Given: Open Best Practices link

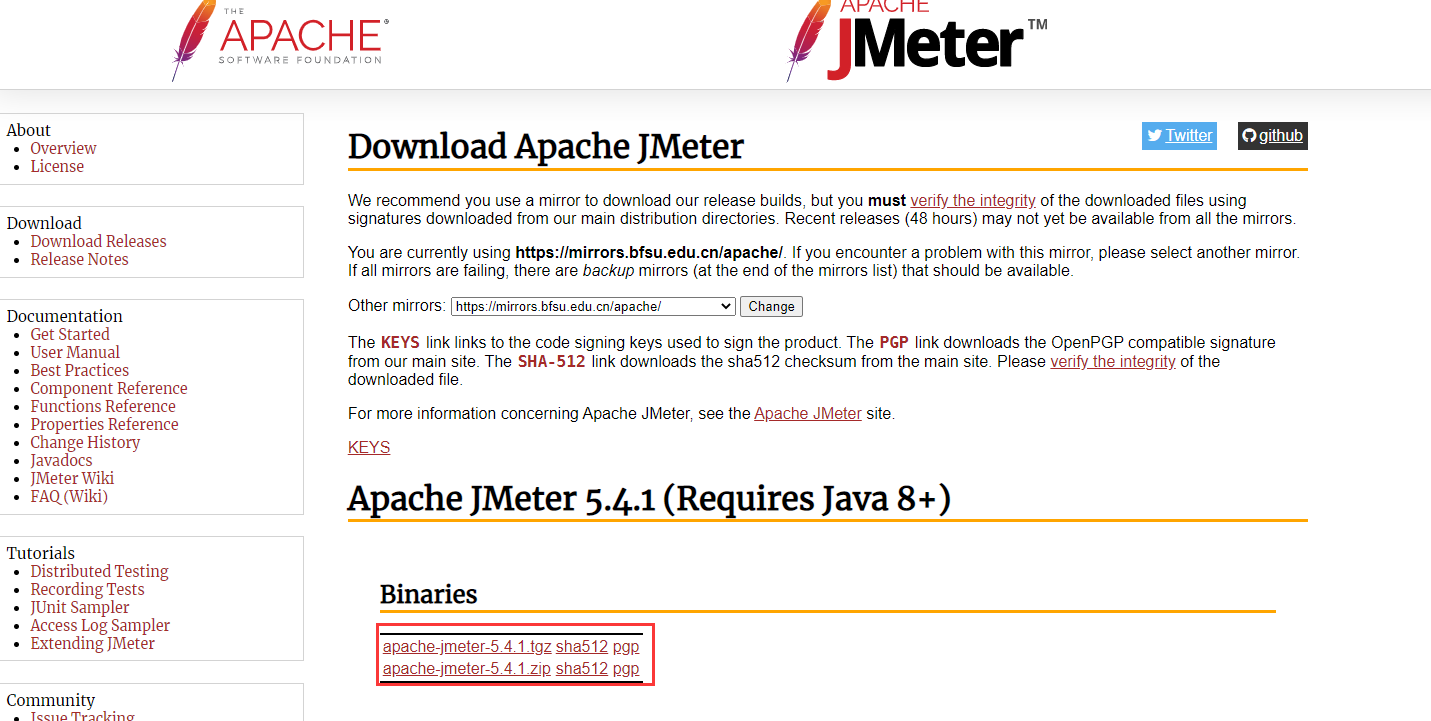Looking at the screenshot, I should 79,370.
